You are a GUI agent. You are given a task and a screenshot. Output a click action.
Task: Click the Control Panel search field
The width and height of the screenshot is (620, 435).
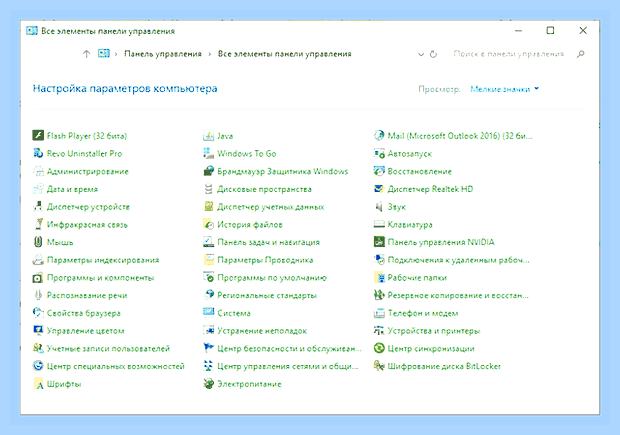tap(508, 54)
